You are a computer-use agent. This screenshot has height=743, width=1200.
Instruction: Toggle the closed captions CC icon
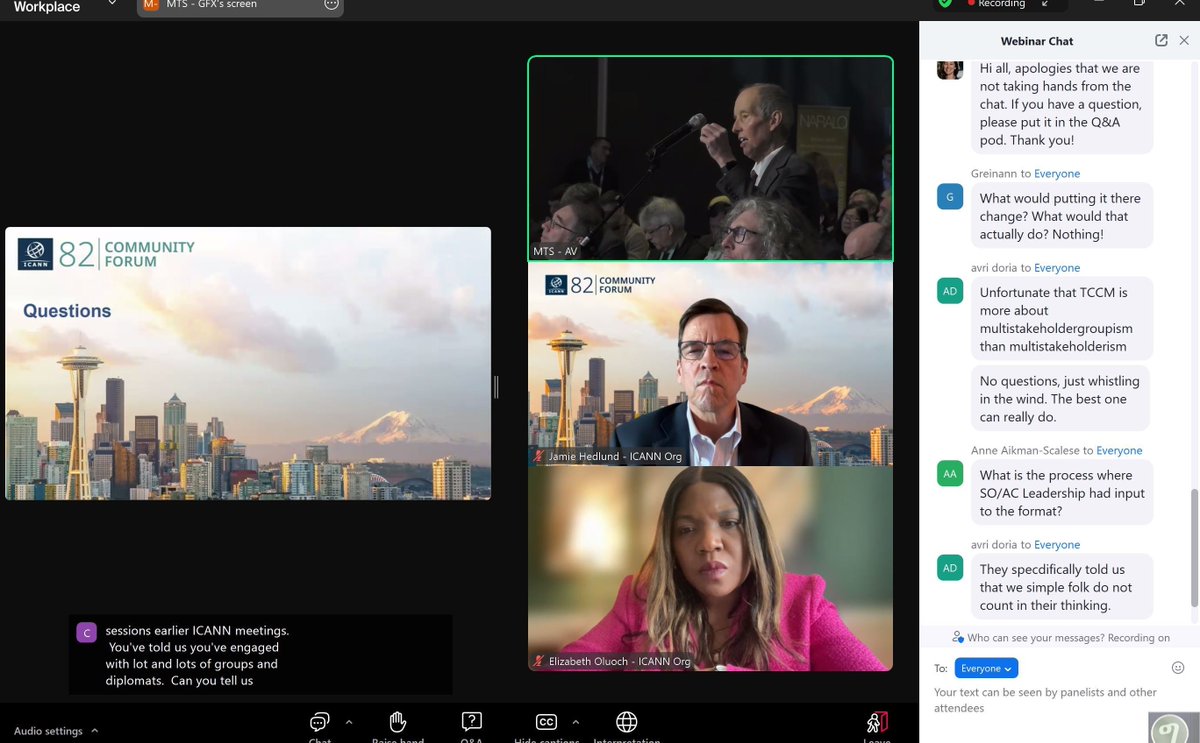pos(546,722)
